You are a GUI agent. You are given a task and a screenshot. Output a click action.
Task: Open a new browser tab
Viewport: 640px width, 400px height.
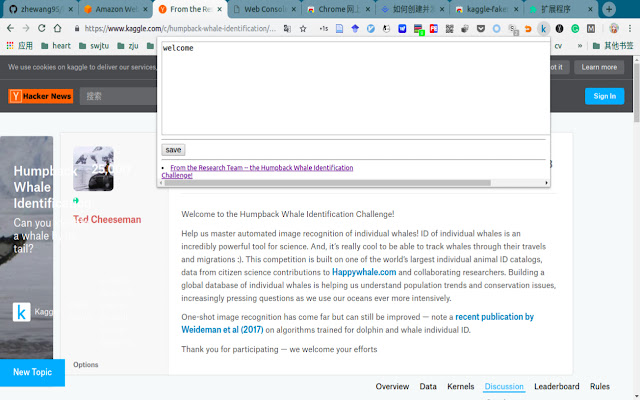click(609, 9)
